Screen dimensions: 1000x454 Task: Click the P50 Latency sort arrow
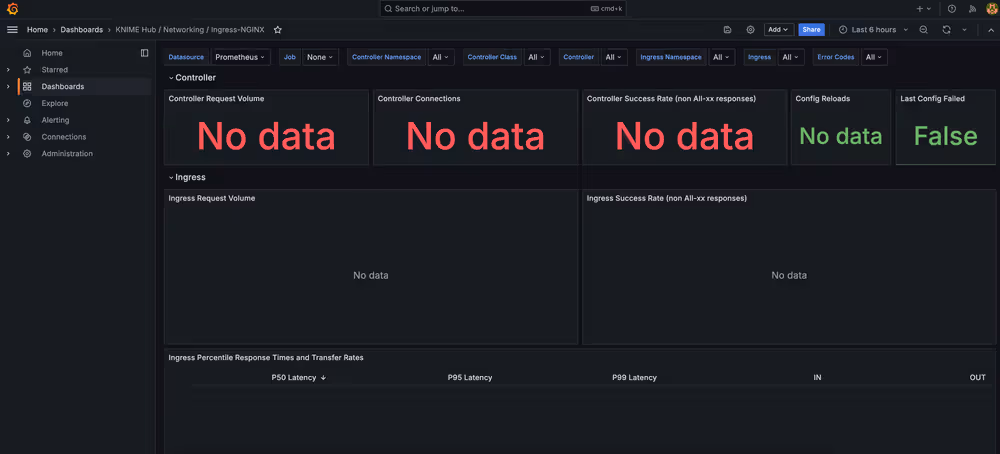point(323,377)
